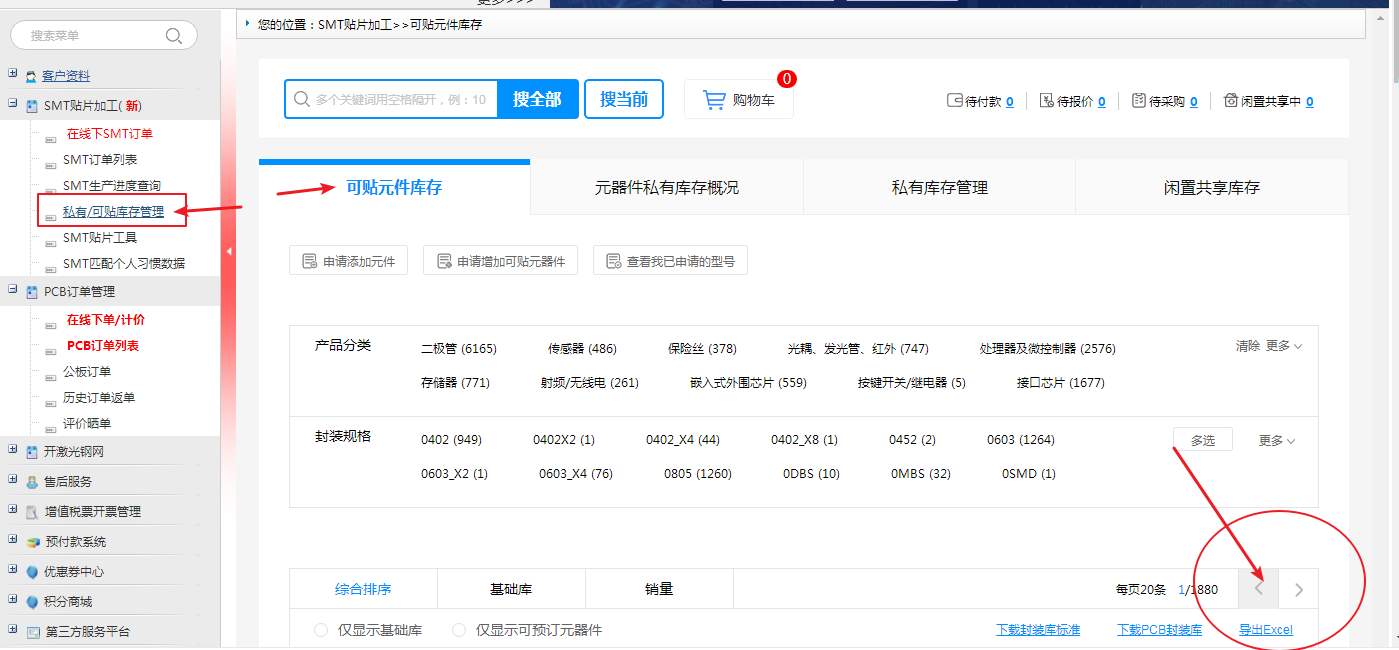The height and width of the screenshot is (650, 1399).
Task: Open the 闲置共享库存 tab
Action: [1211, 188]
